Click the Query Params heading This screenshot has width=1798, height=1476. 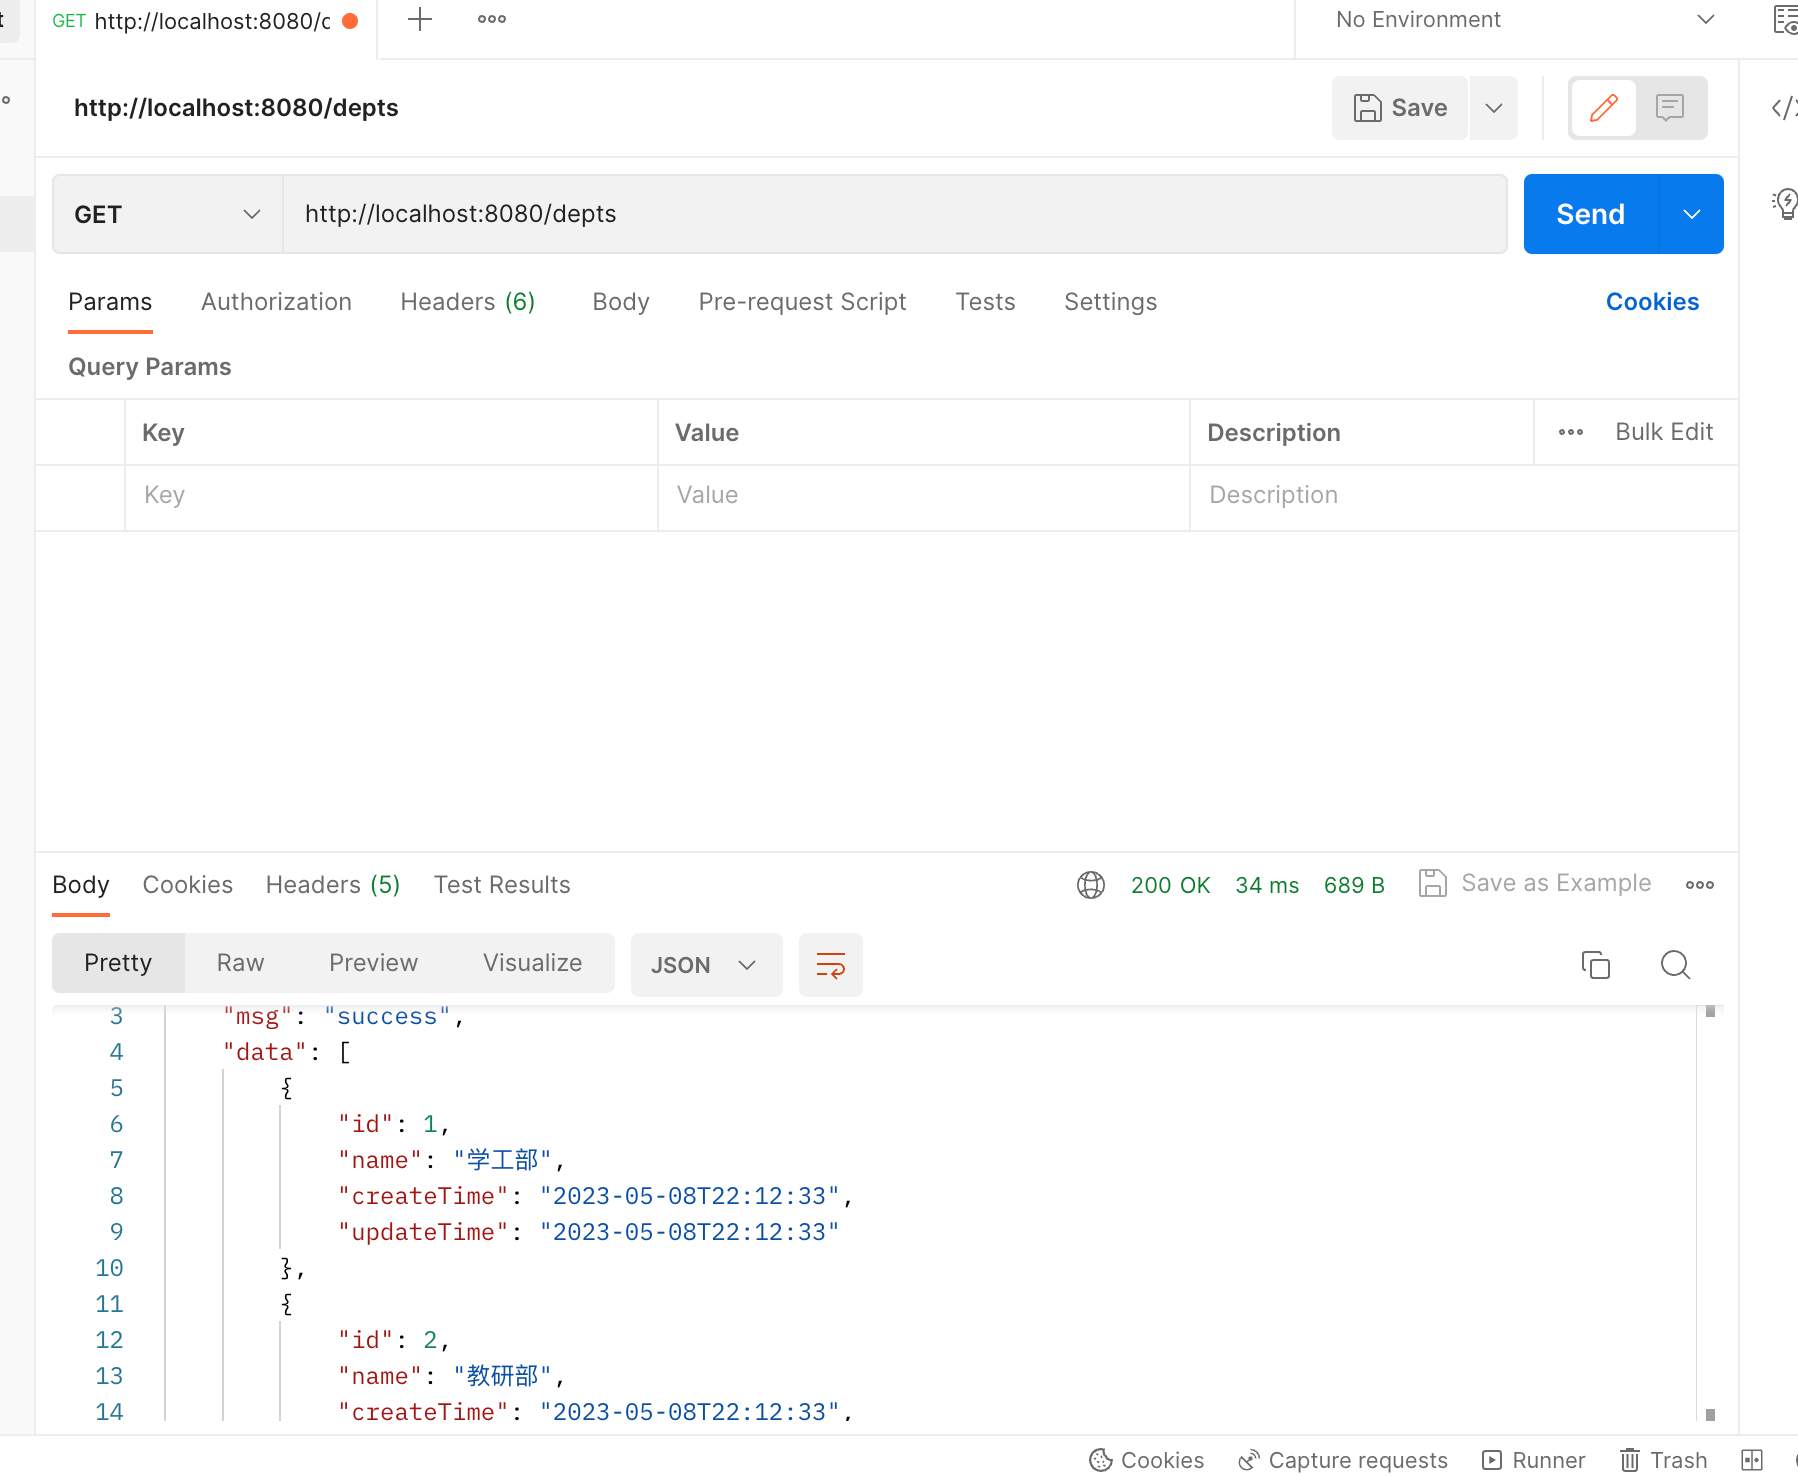(x=150, y=367)
